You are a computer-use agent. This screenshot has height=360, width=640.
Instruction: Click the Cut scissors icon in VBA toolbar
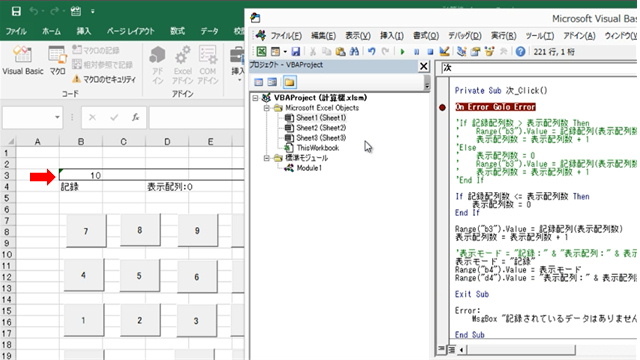coord(313,51)
